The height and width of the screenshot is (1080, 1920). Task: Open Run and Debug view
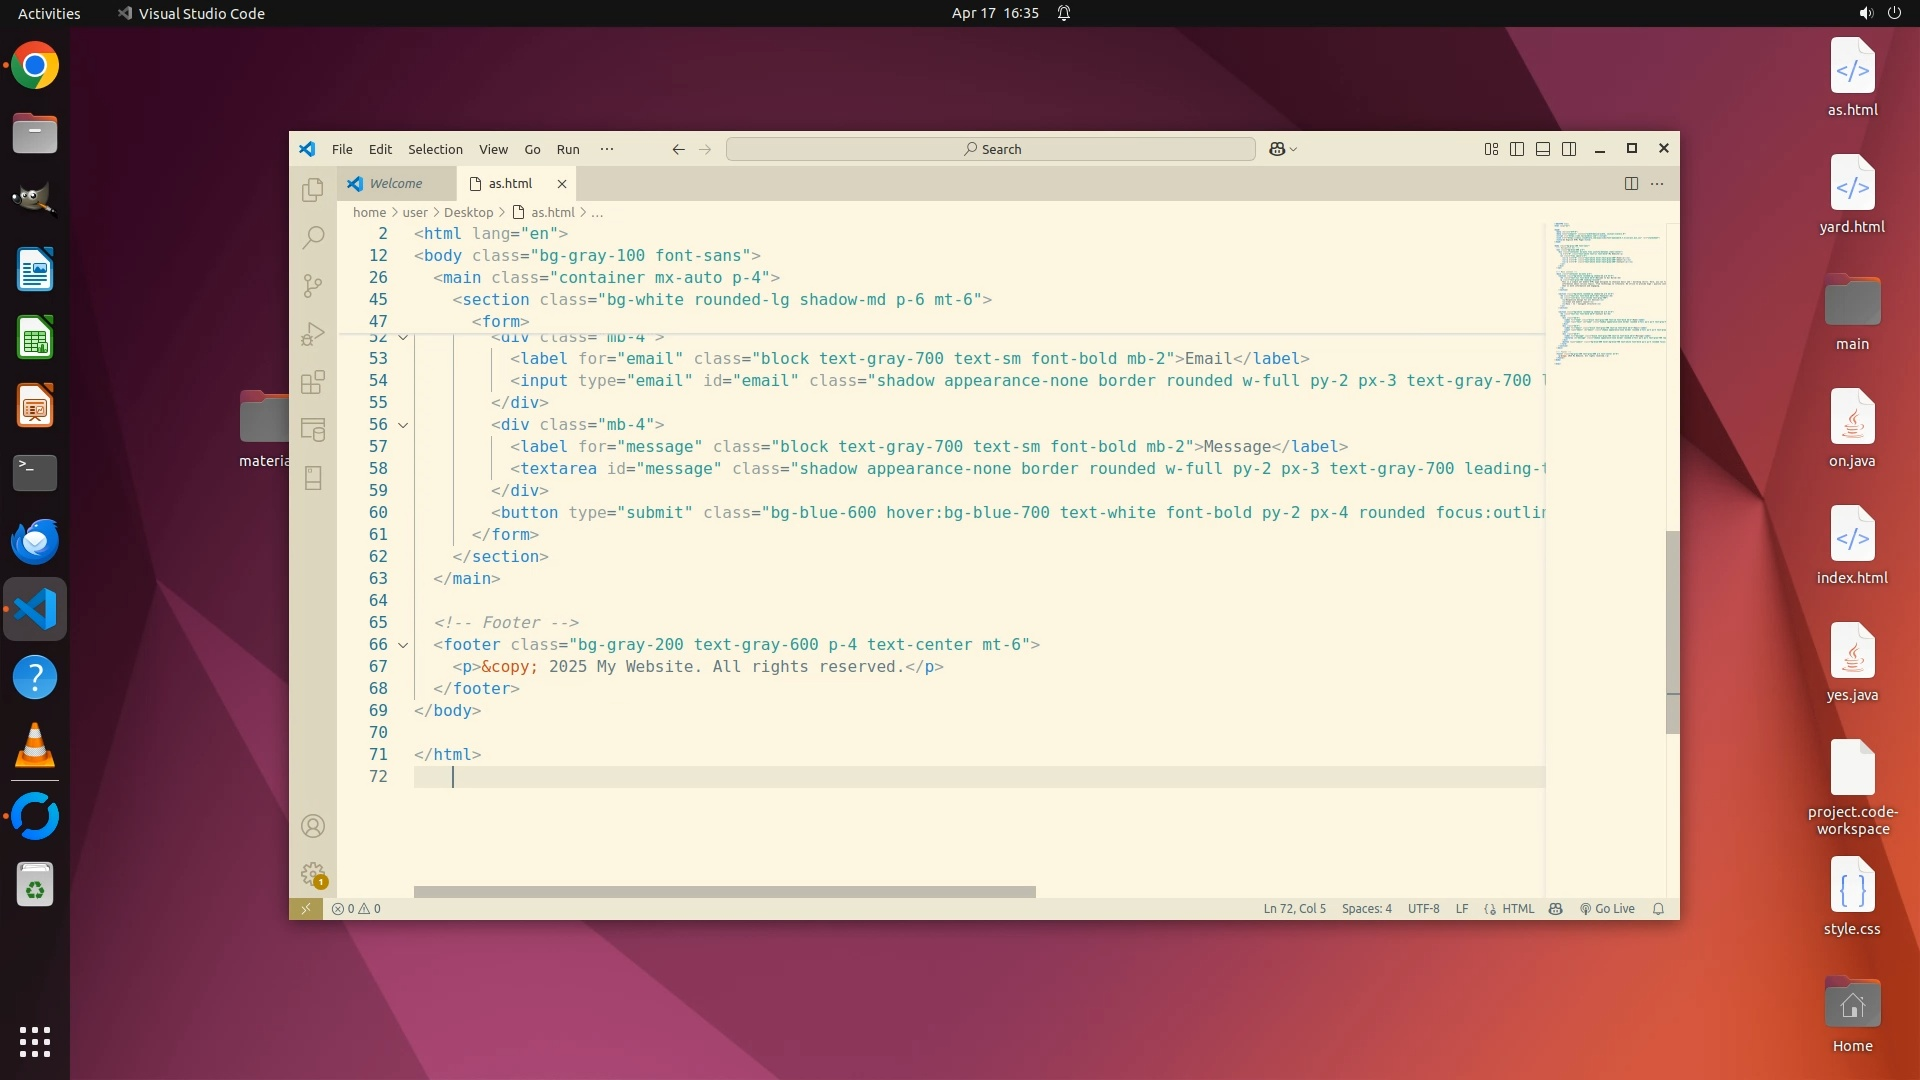coord(313,334)
